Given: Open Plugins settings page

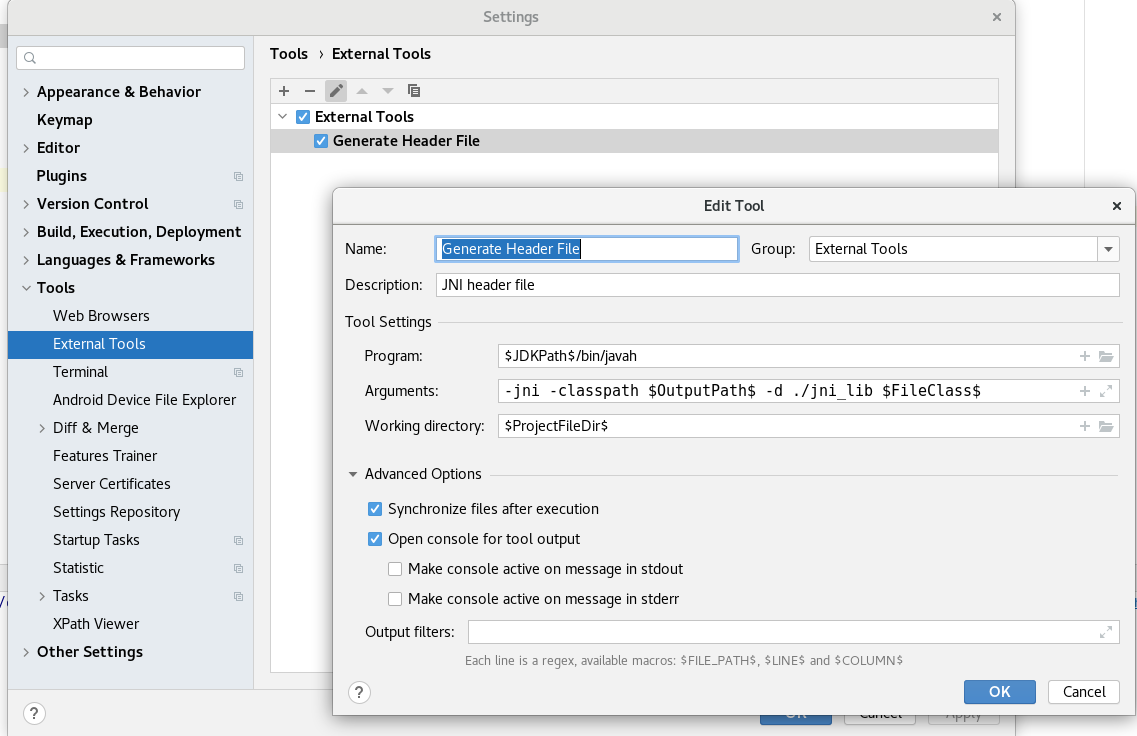Looking at the screenshot, I should [62, 176].
